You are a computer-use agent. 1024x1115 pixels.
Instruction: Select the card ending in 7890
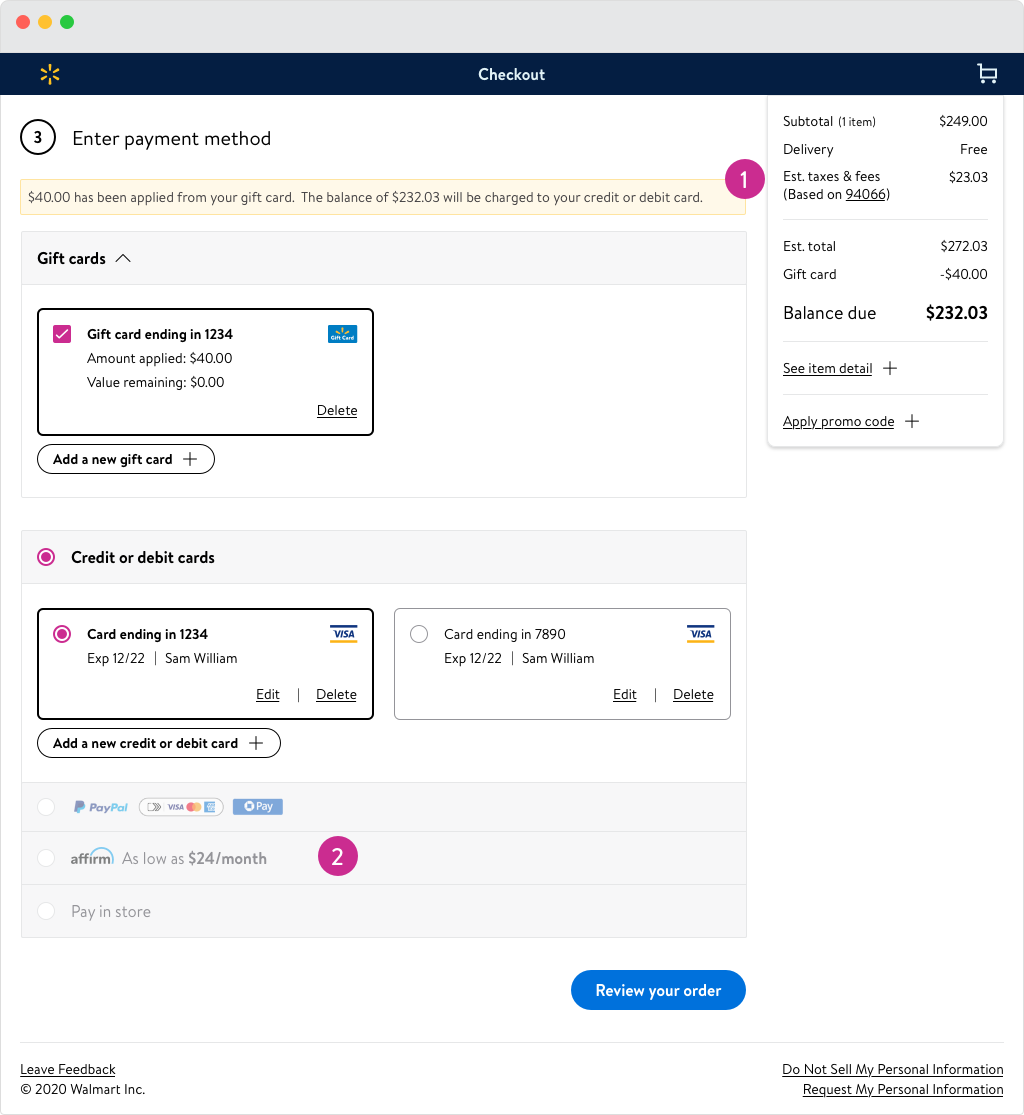coord(419,634)
